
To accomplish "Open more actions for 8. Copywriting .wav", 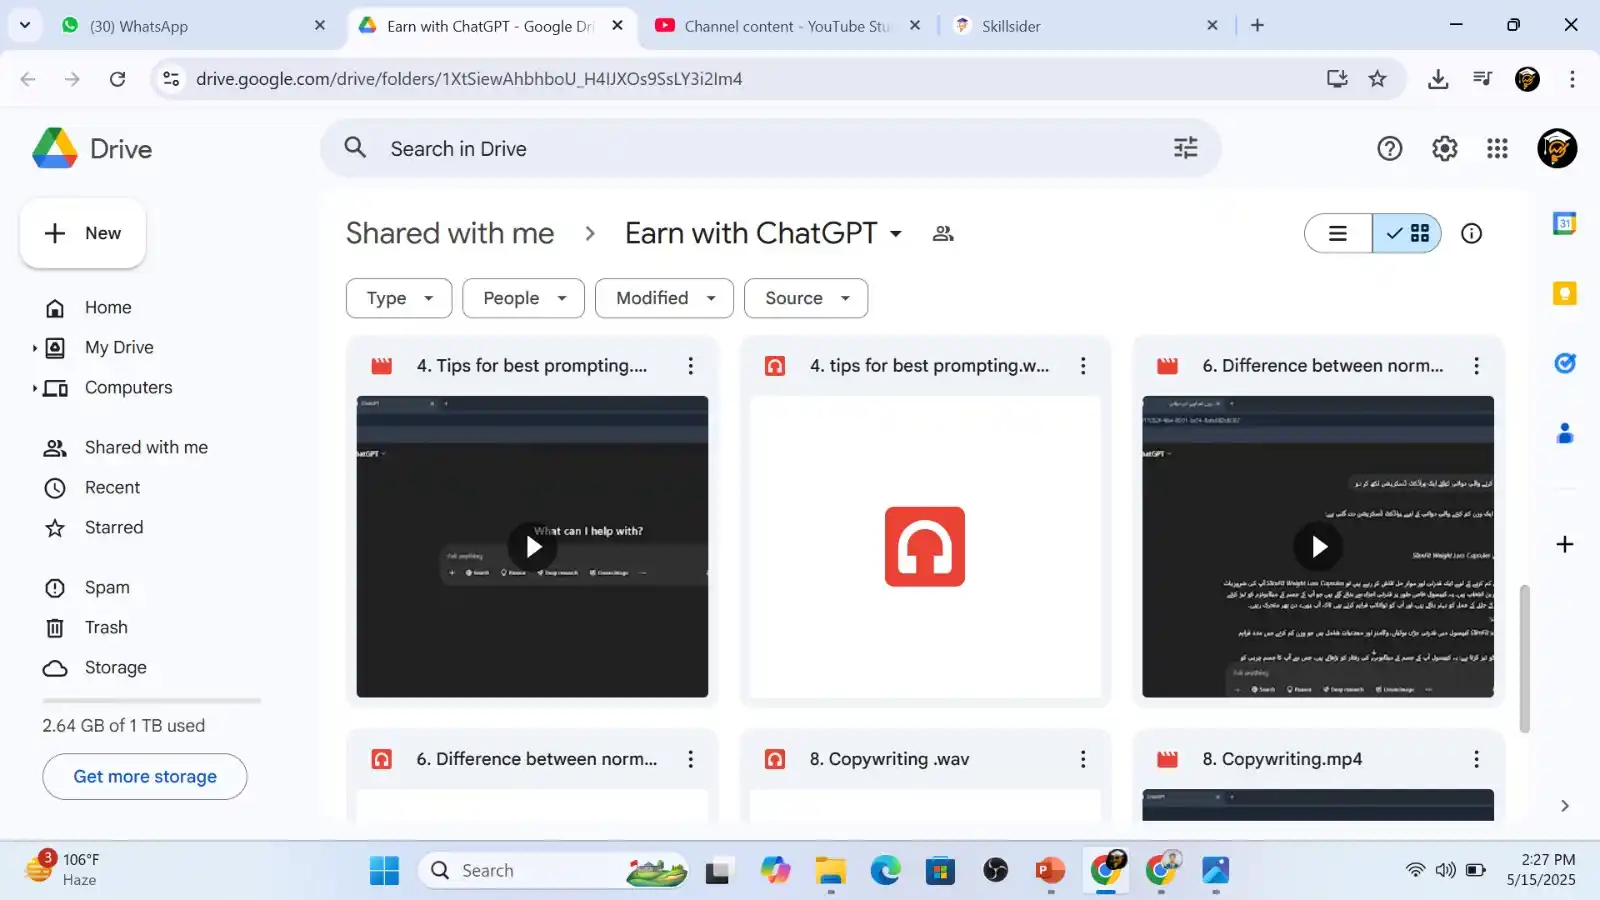I will 1082,759.
